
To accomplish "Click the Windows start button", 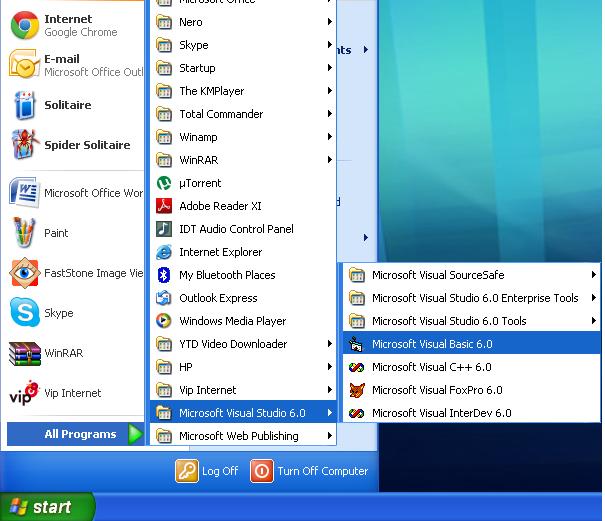I will coord(46,507).
